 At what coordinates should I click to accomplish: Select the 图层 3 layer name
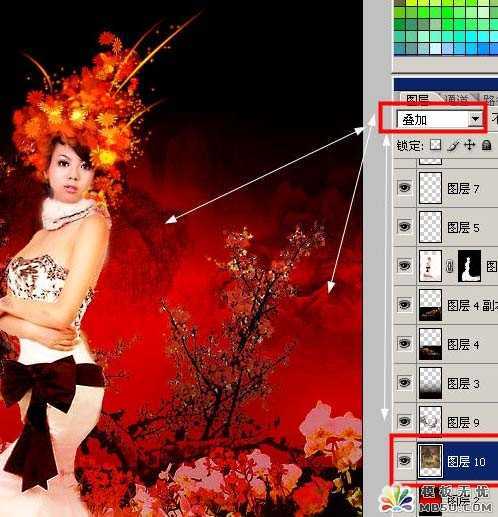point(463,384)
